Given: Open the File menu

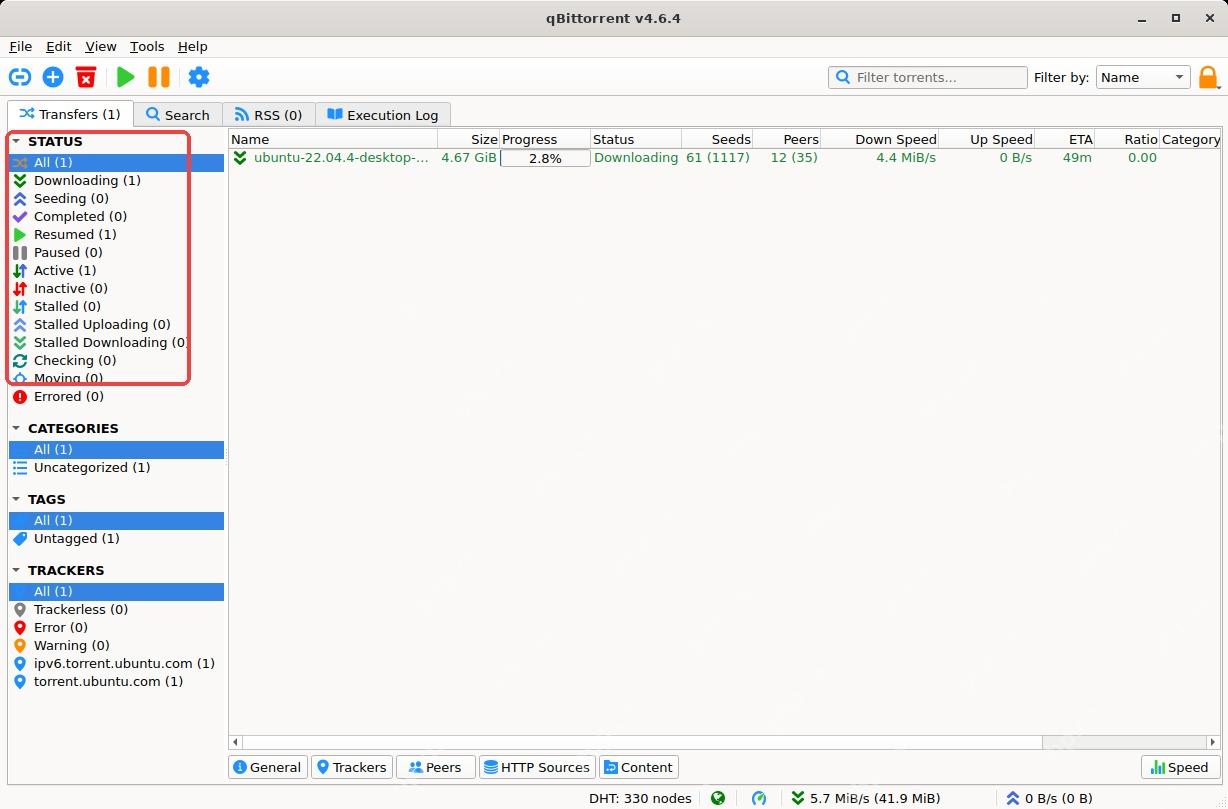Looking at the screenshot, I should 20,46.
